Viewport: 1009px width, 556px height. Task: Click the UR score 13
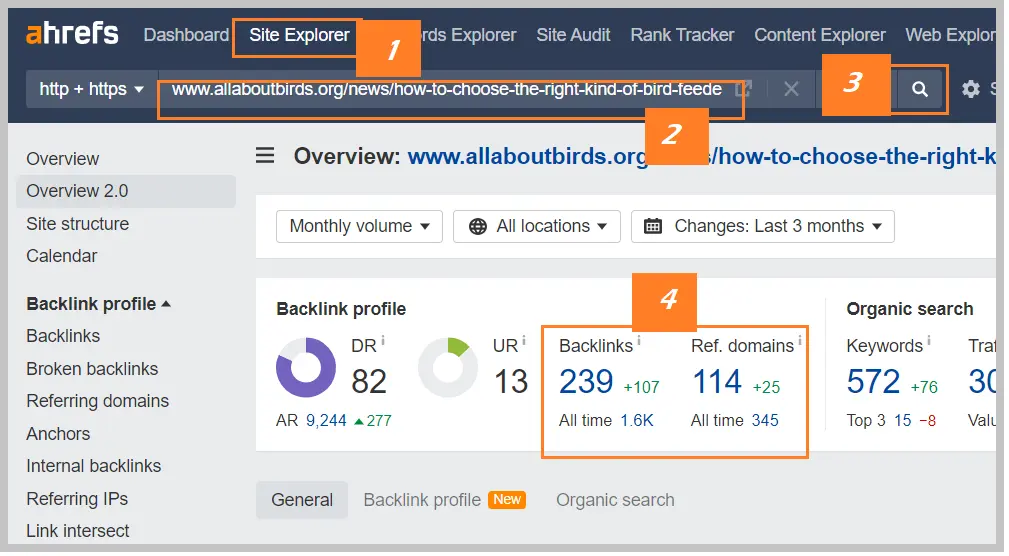(511, 382)
